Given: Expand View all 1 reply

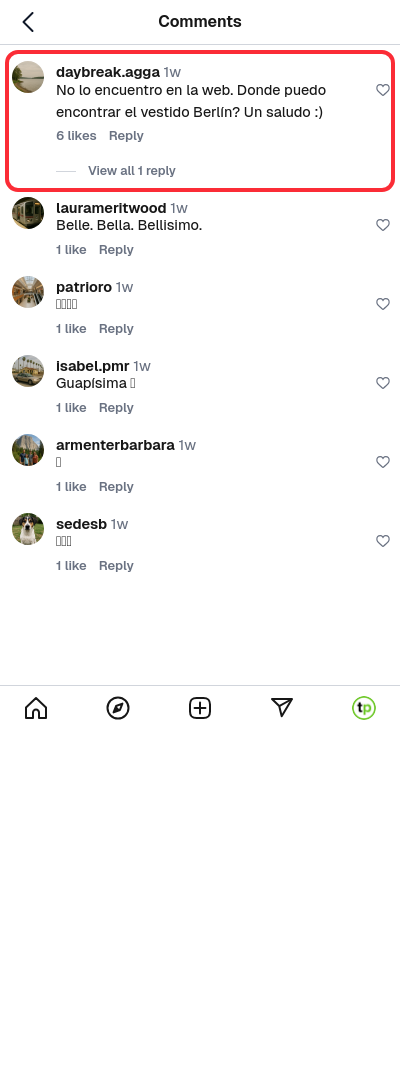Looking at the screenshot, I should tap(131, 171).
